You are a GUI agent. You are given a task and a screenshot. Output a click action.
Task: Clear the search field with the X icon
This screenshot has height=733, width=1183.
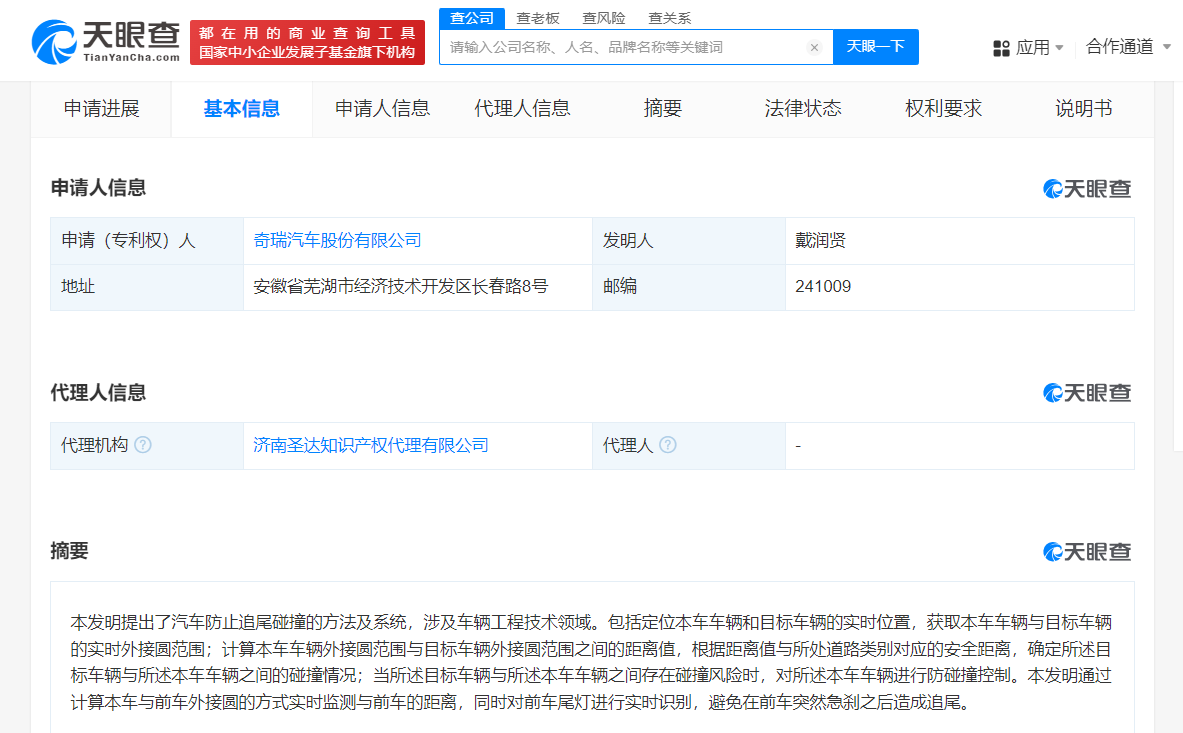tap(814, 48)
